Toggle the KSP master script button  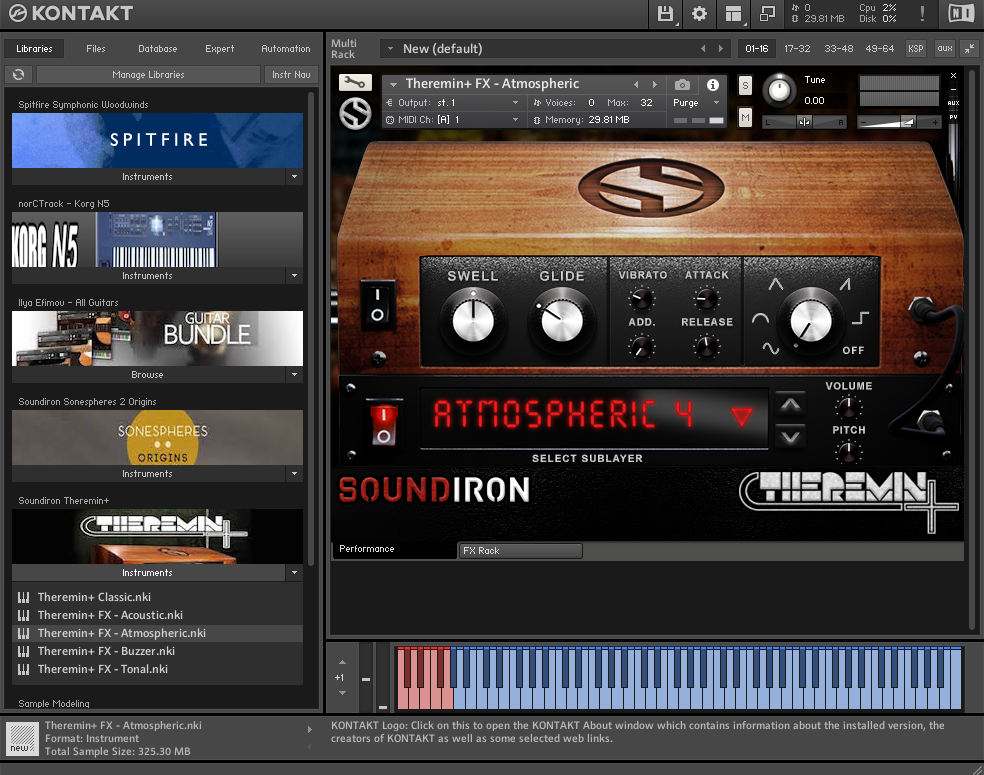[x=916, y=48]
